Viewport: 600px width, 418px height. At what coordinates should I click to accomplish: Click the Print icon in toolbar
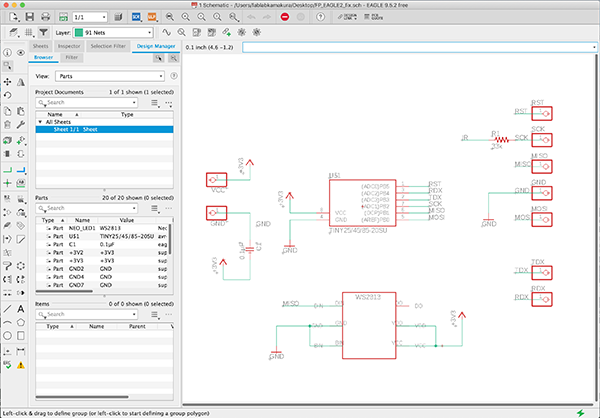coord(46,17)
